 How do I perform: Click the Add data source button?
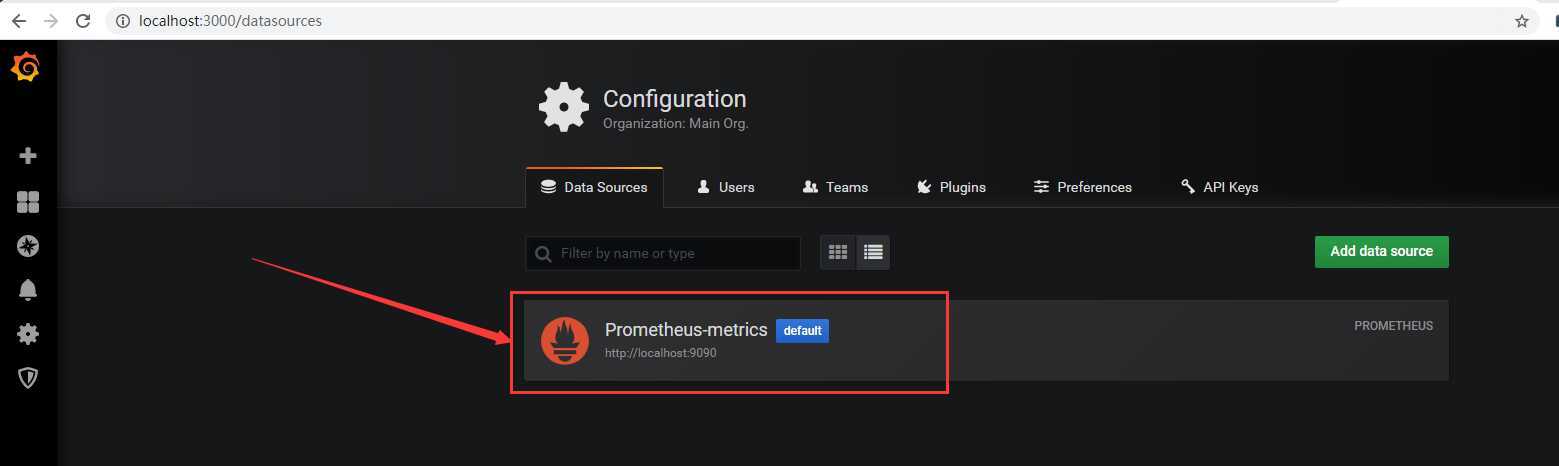(x=1381, y=251)
